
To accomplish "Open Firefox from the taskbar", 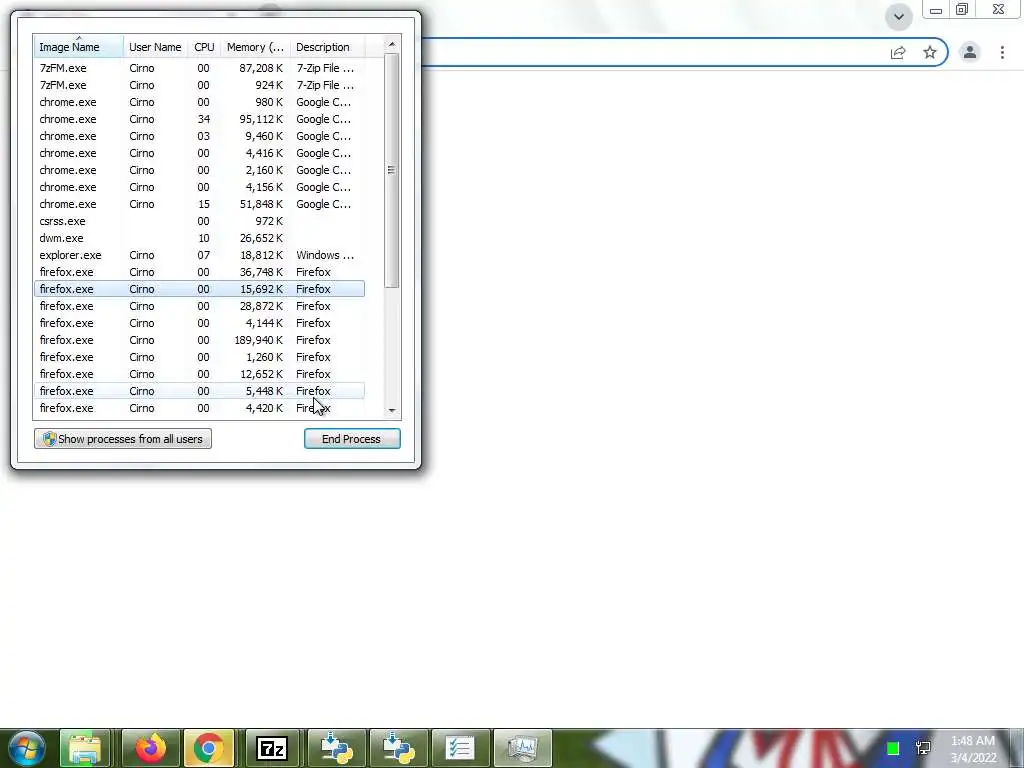I will pos(150,748).
